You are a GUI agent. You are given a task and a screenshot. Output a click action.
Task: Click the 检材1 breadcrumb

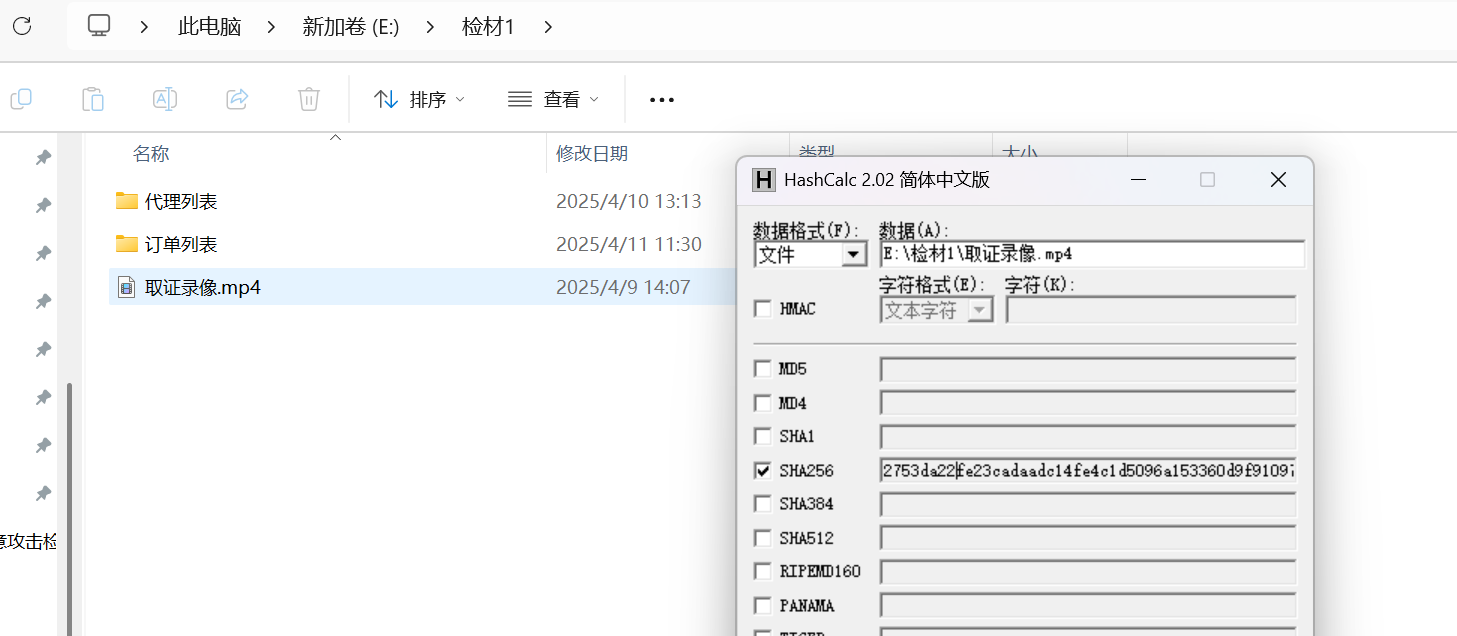488,27
